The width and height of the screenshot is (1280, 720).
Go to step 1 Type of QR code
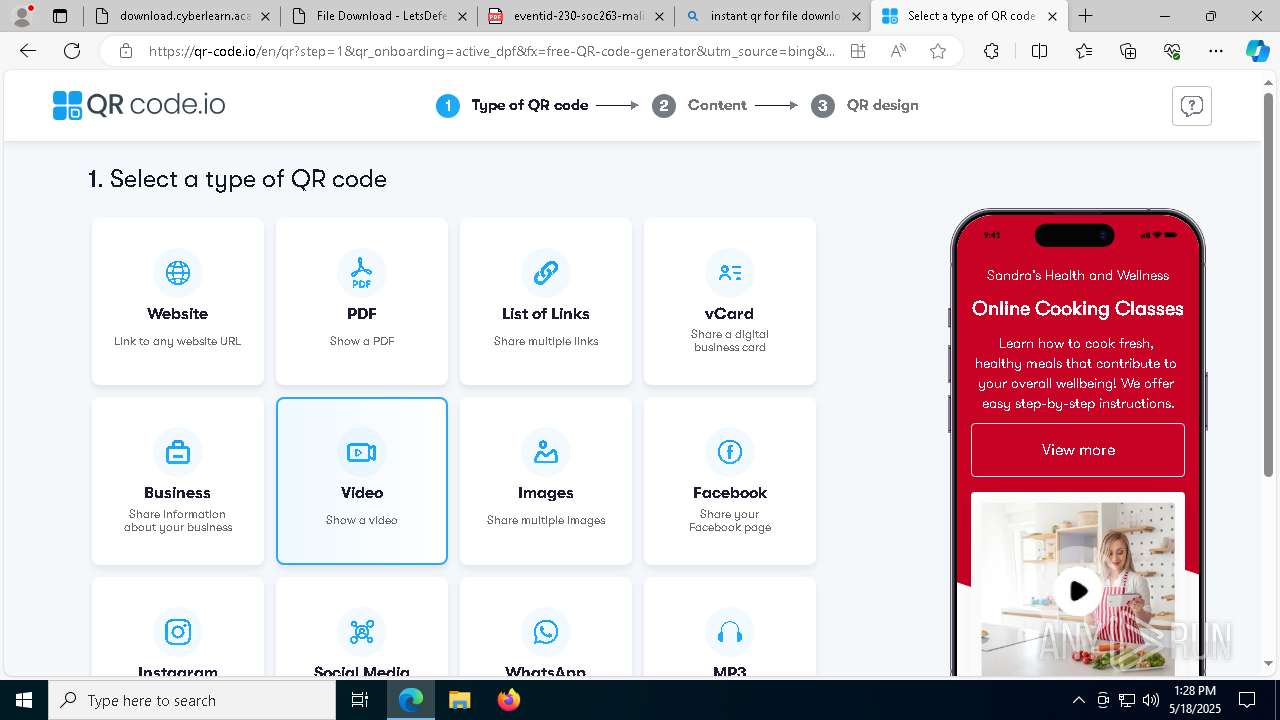(512, 105)
